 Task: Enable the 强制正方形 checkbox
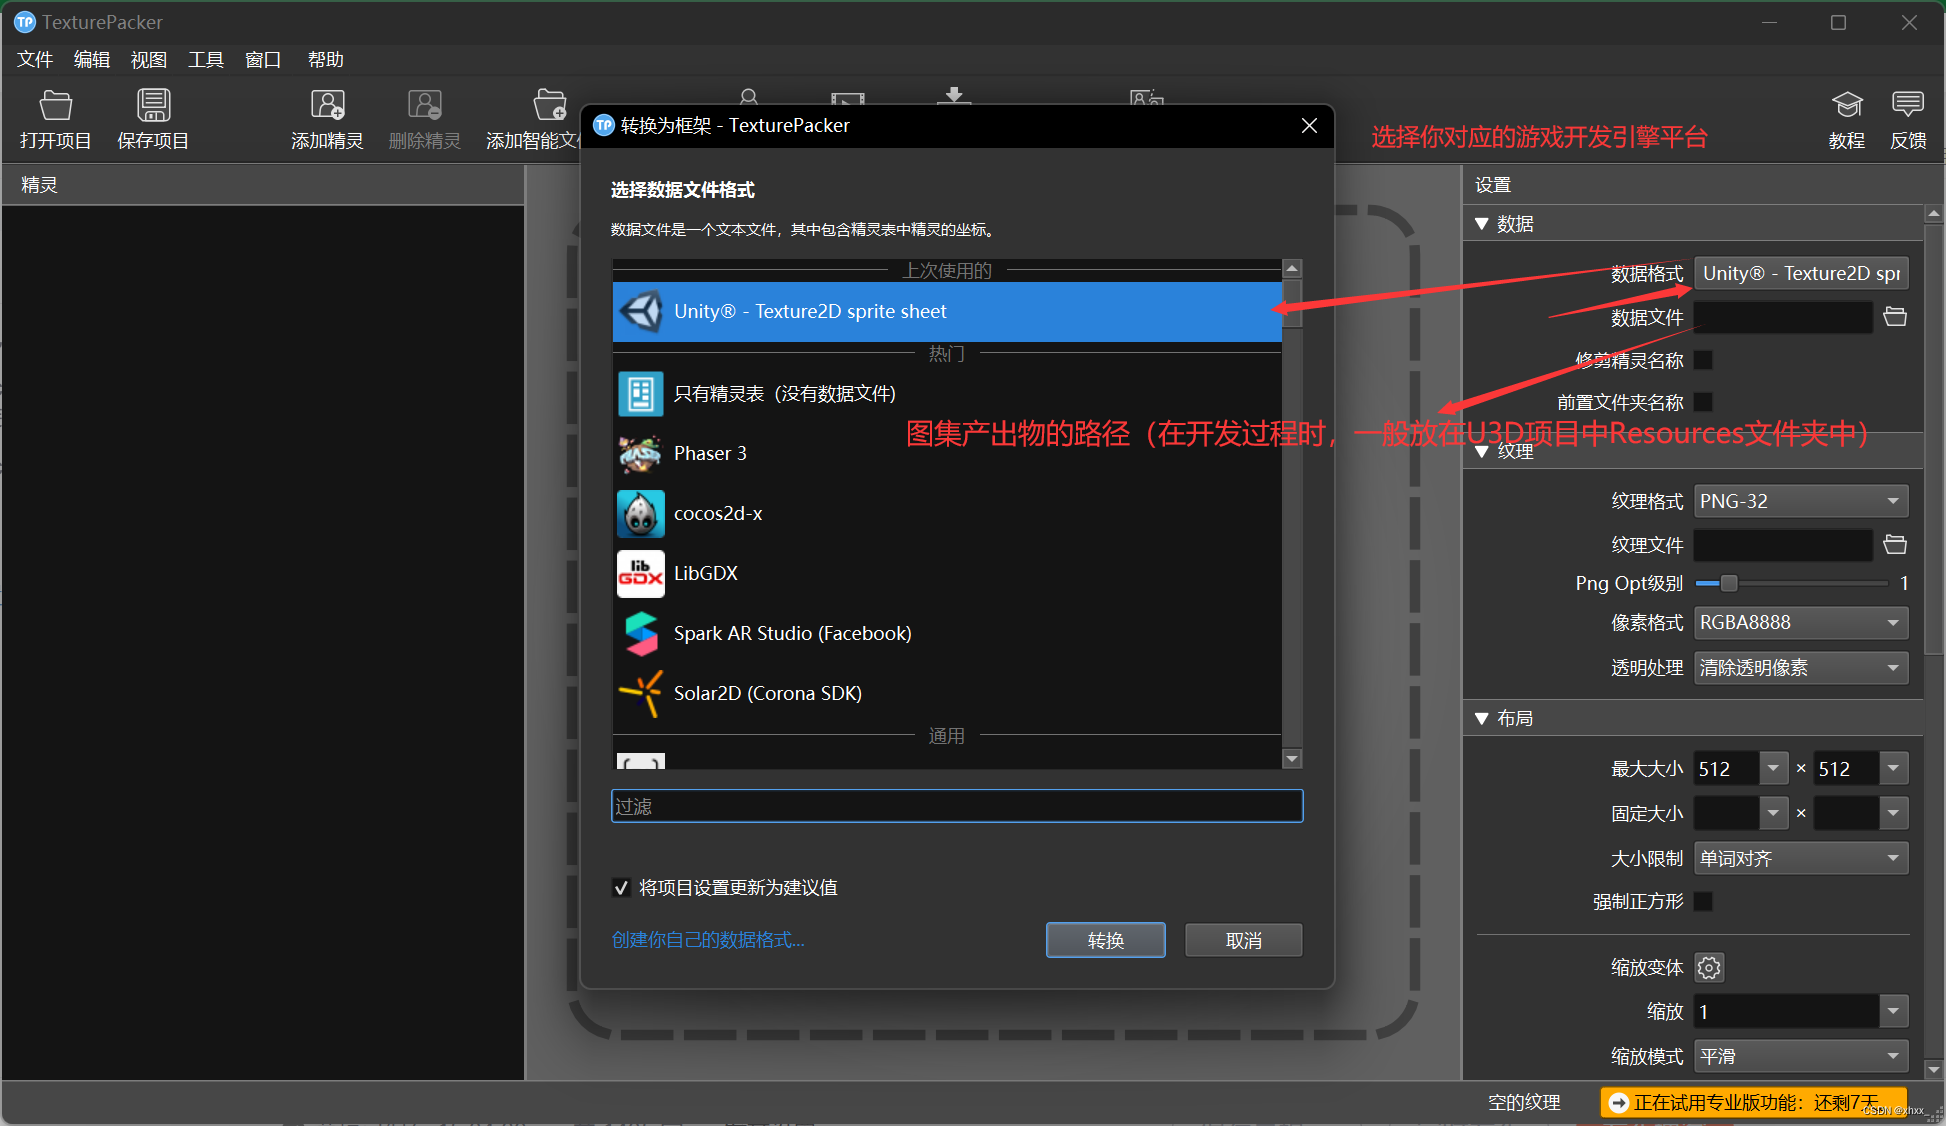tap(1703, 901)
